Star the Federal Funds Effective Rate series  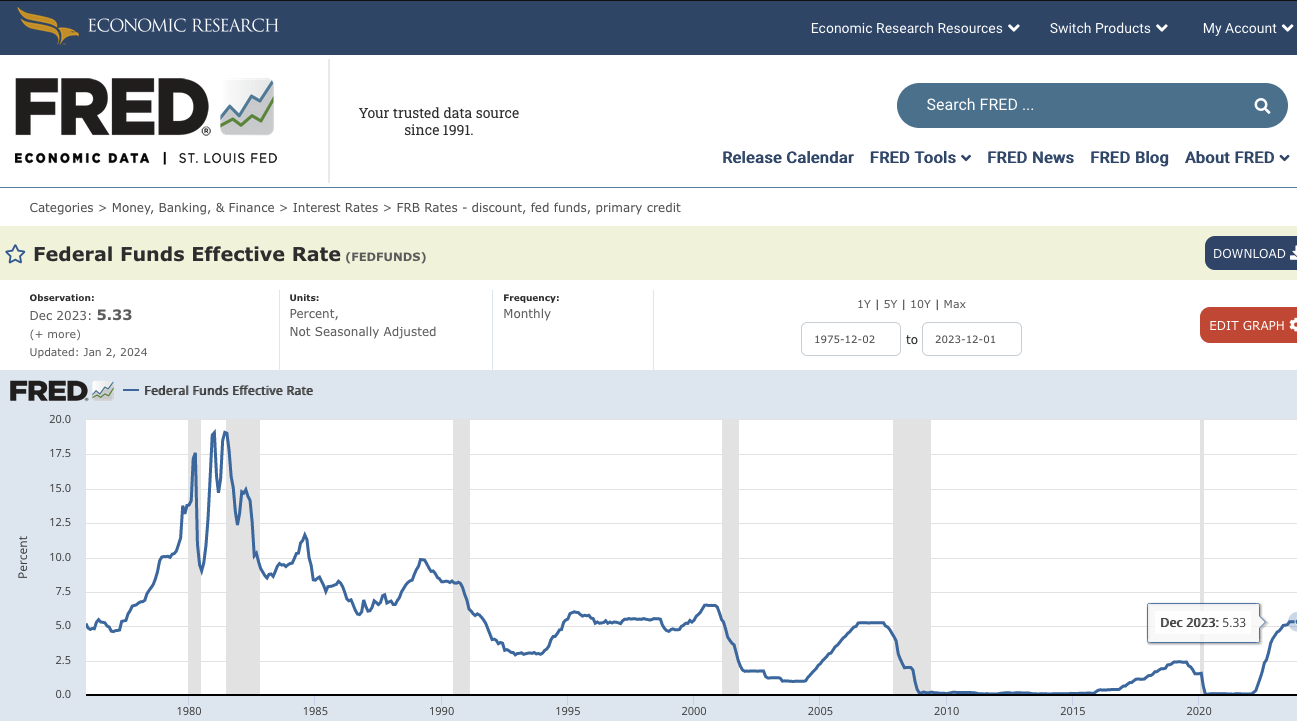pyautogui.click(x=15, y=254)
